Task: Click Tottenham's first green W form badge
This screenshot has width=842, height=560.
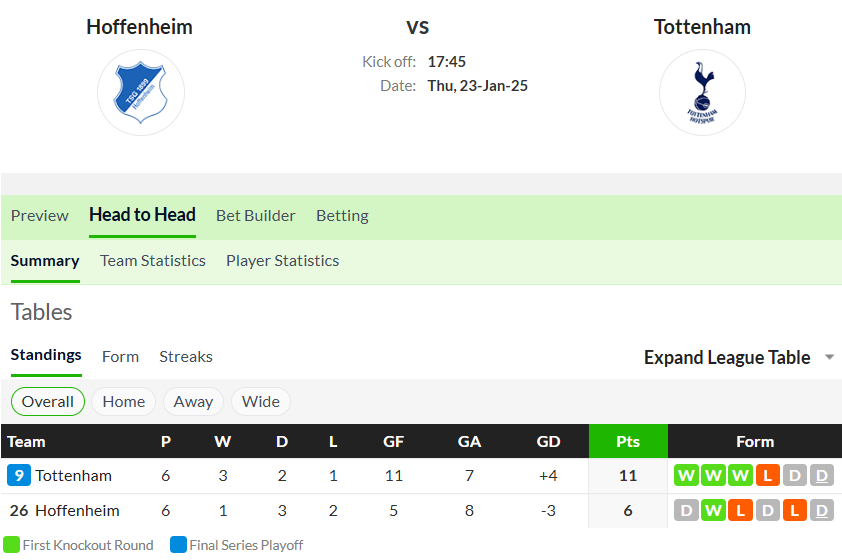Action: point(686,475)
